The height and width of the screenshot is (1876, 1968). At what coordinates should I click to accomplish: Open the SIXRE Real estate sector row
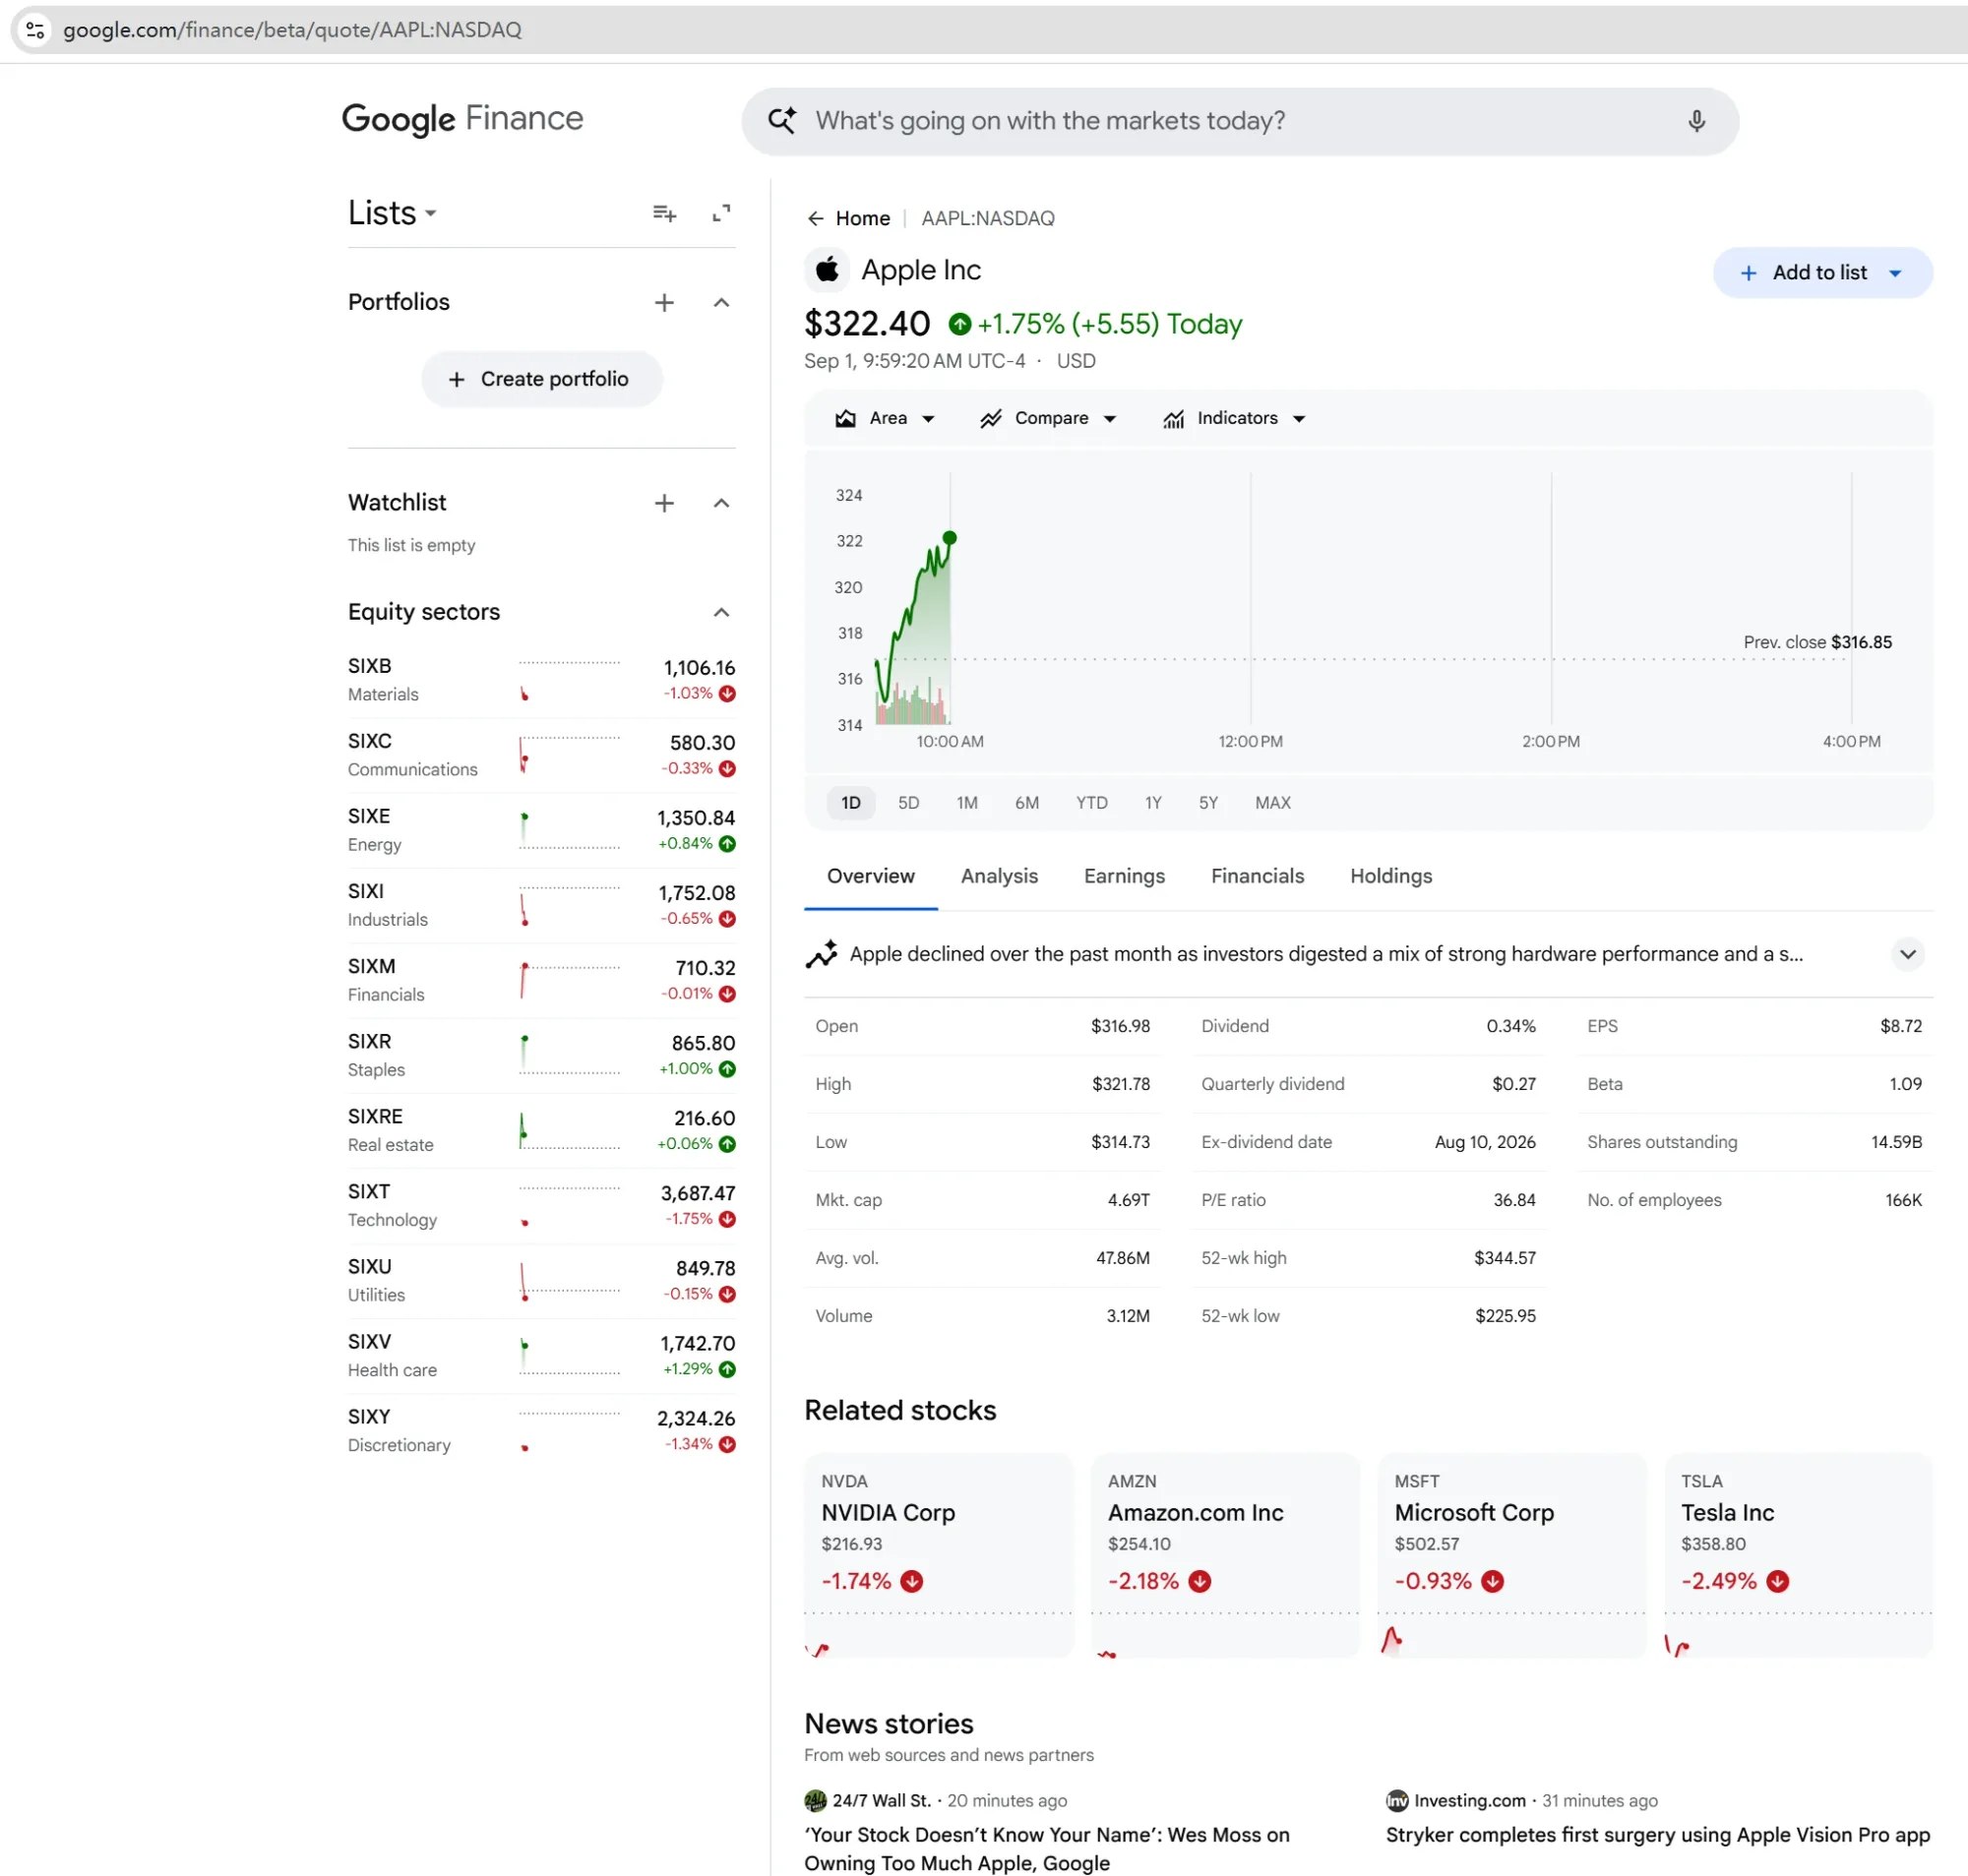(541, 1130)
